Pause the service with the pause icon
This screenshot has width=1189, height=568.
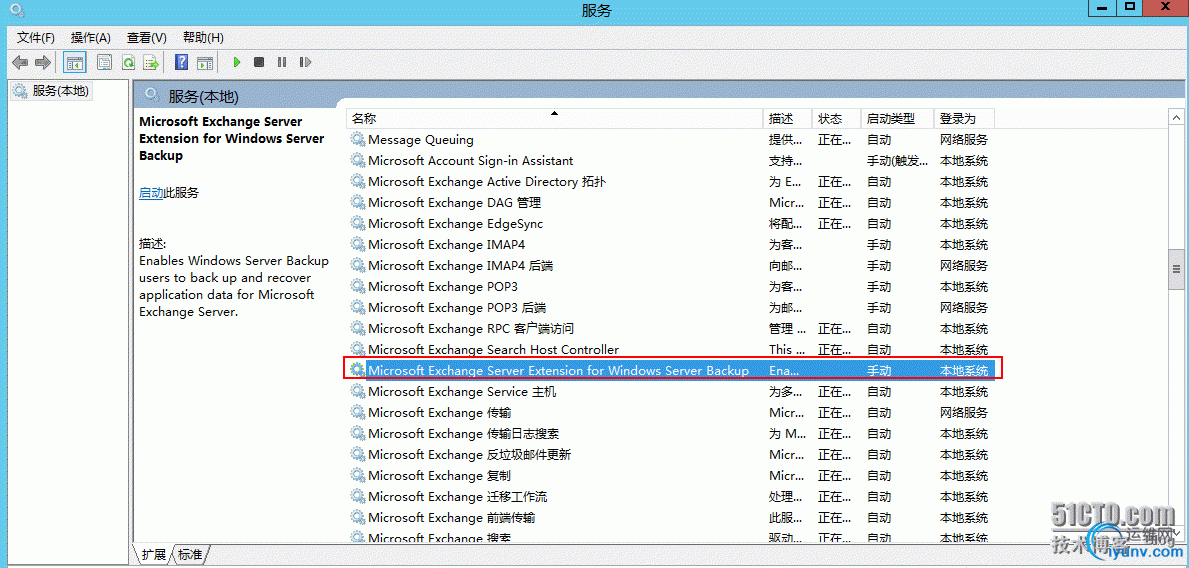point(281,62)
